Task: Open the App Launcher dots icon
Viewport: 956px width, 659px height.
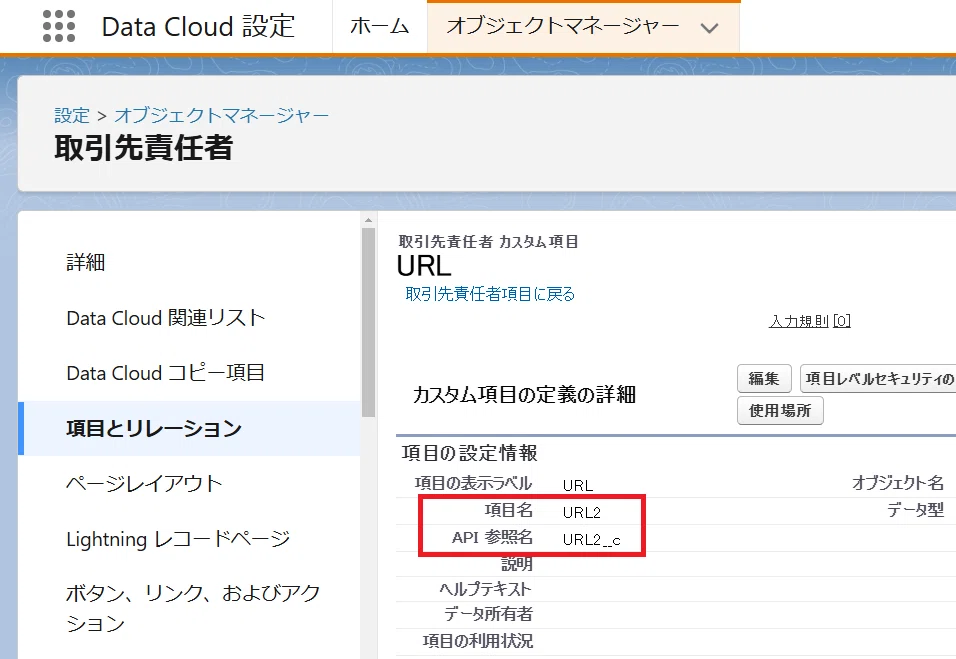Action: pyautogui.click(x=59, y=26)
